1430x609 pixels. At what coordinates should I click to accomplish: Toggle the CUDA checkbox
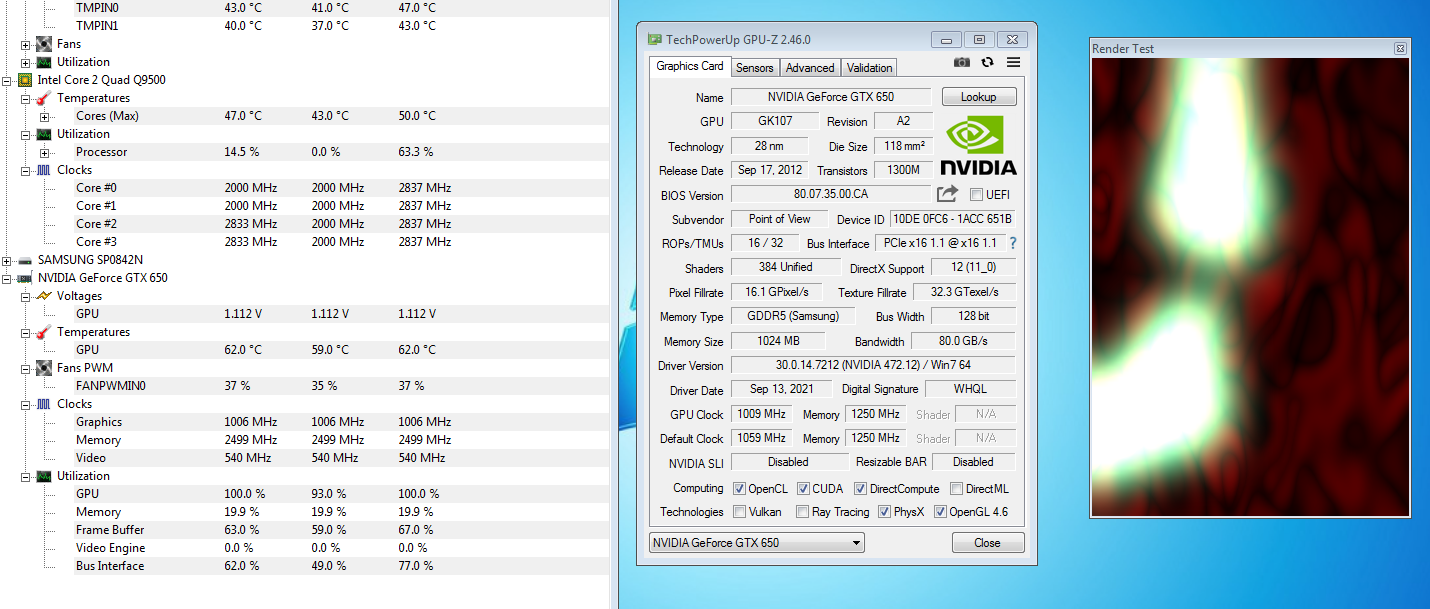point(803,489)
